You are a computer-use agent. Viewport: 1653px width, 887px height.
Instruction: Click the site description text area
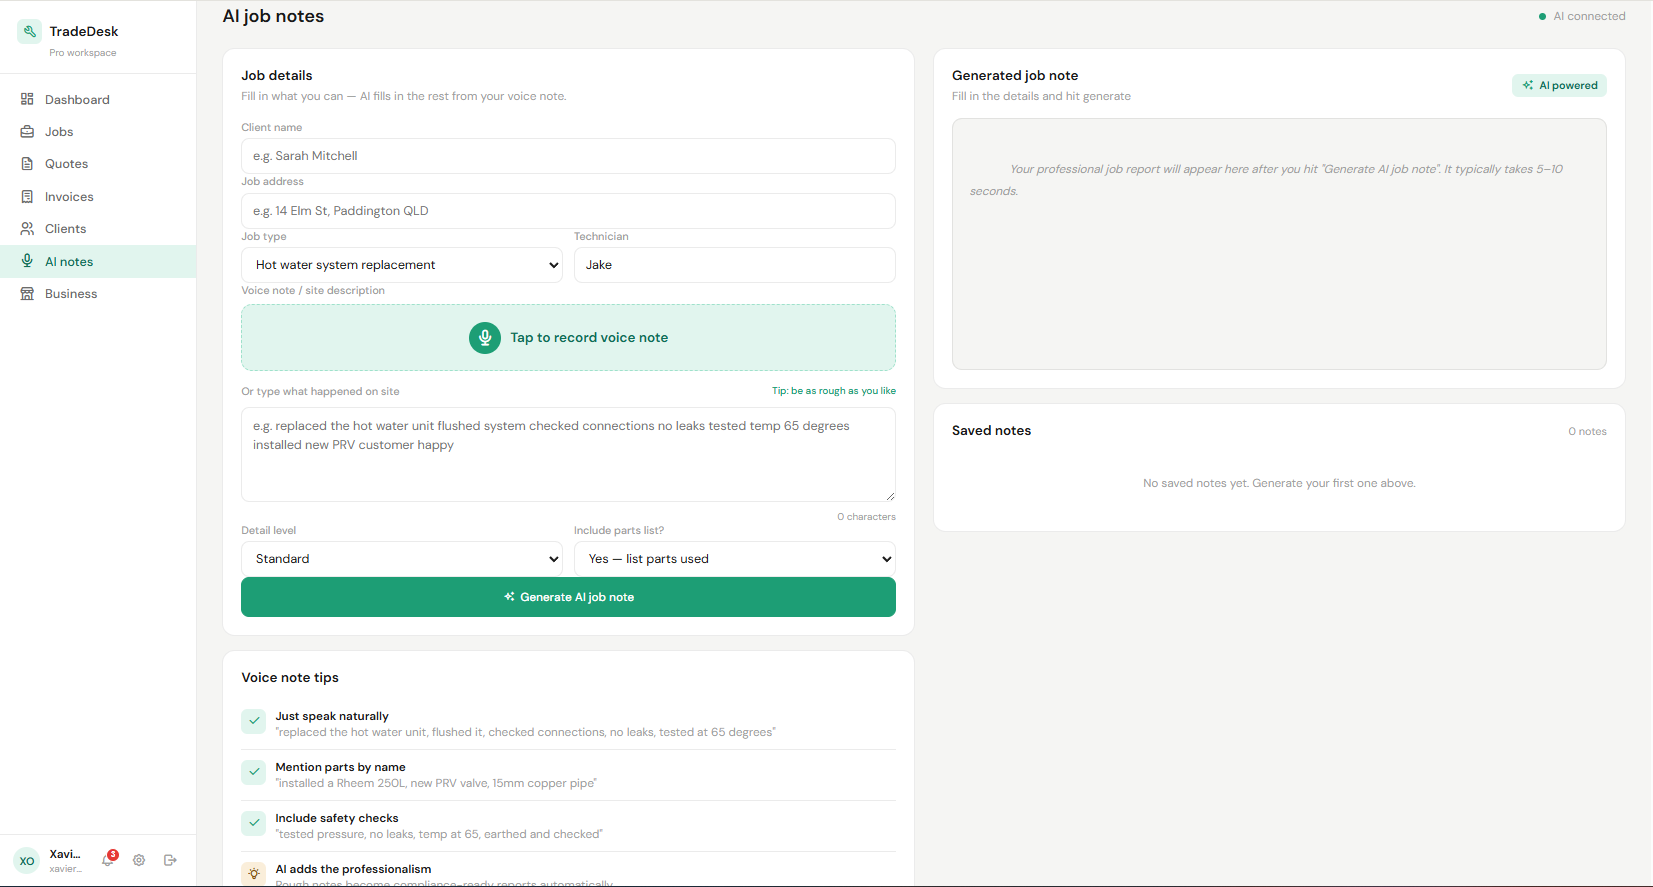pos(568,454)
